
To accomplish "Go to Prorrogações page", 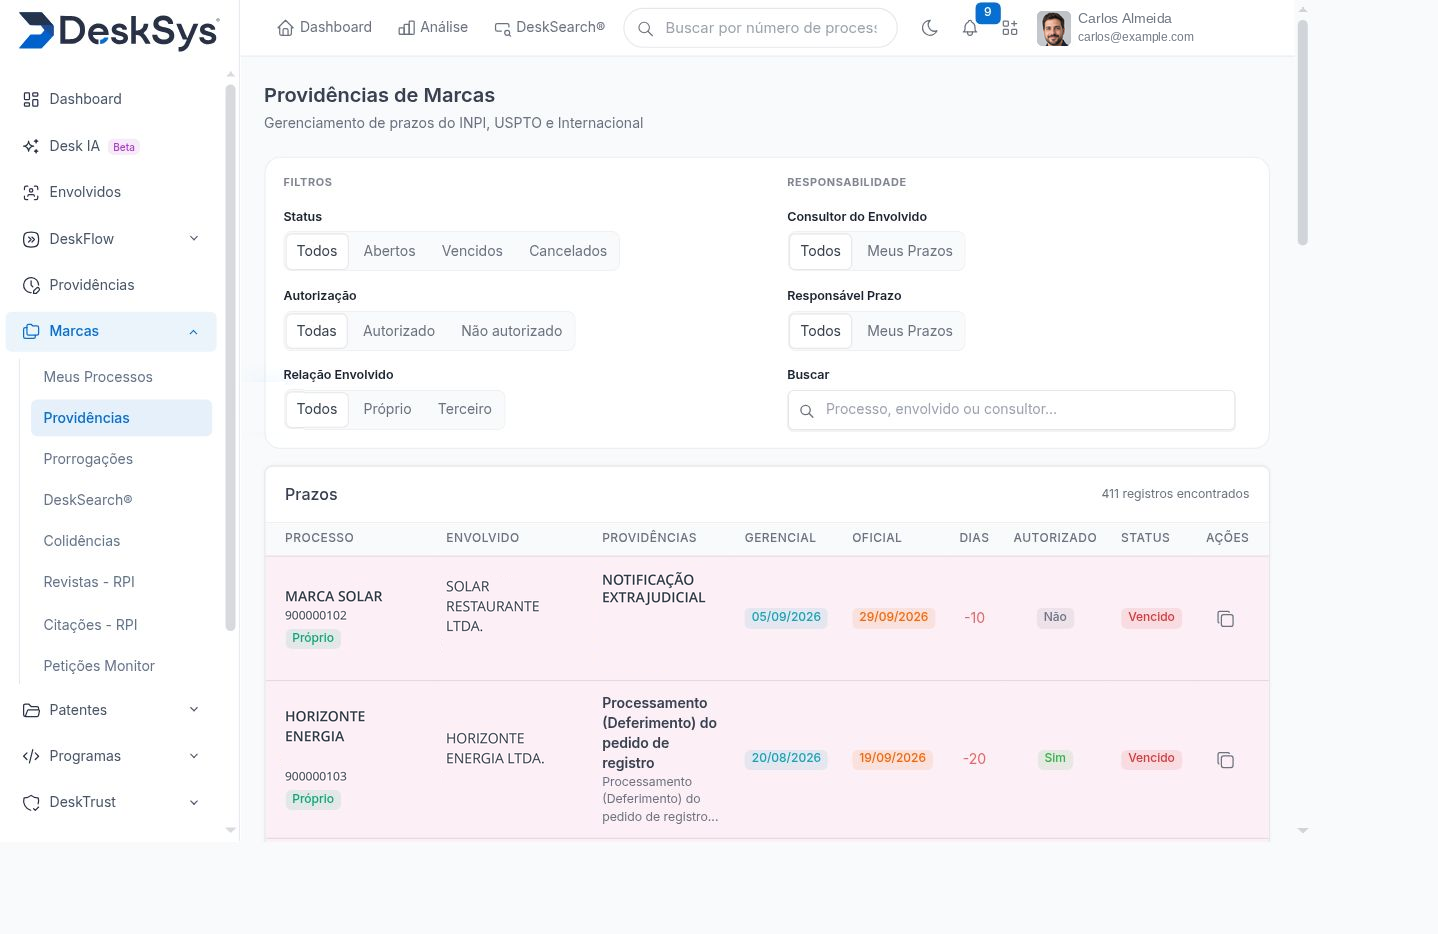I will [88, 459].
